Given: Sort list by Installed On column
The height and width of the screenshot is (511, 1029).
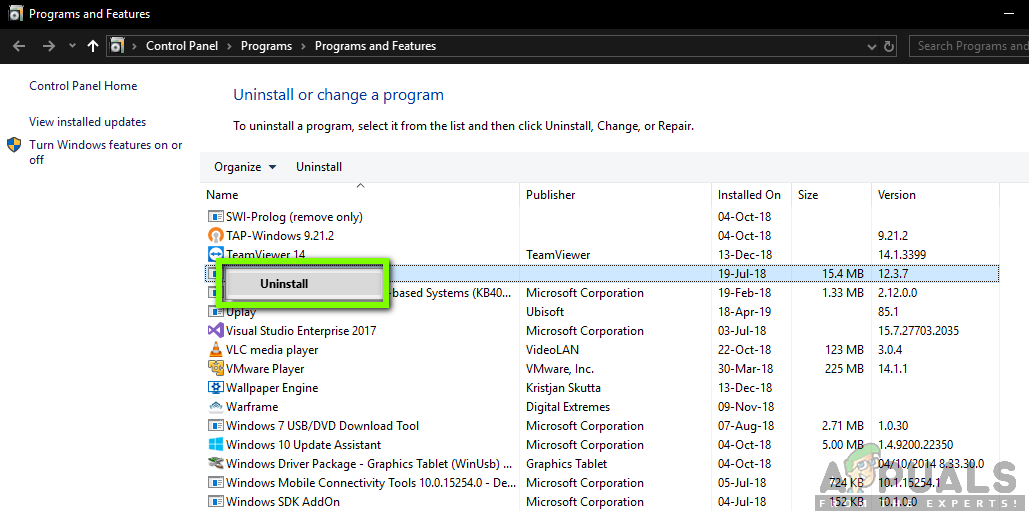Looking at the screenshot, I should click(x=749, y=195).
